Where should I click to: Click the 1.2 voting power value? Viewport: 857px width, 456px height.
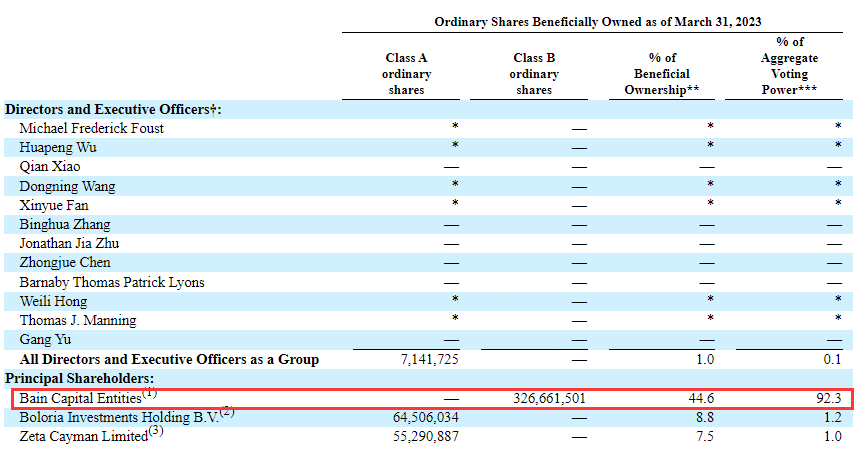[832, 418]
